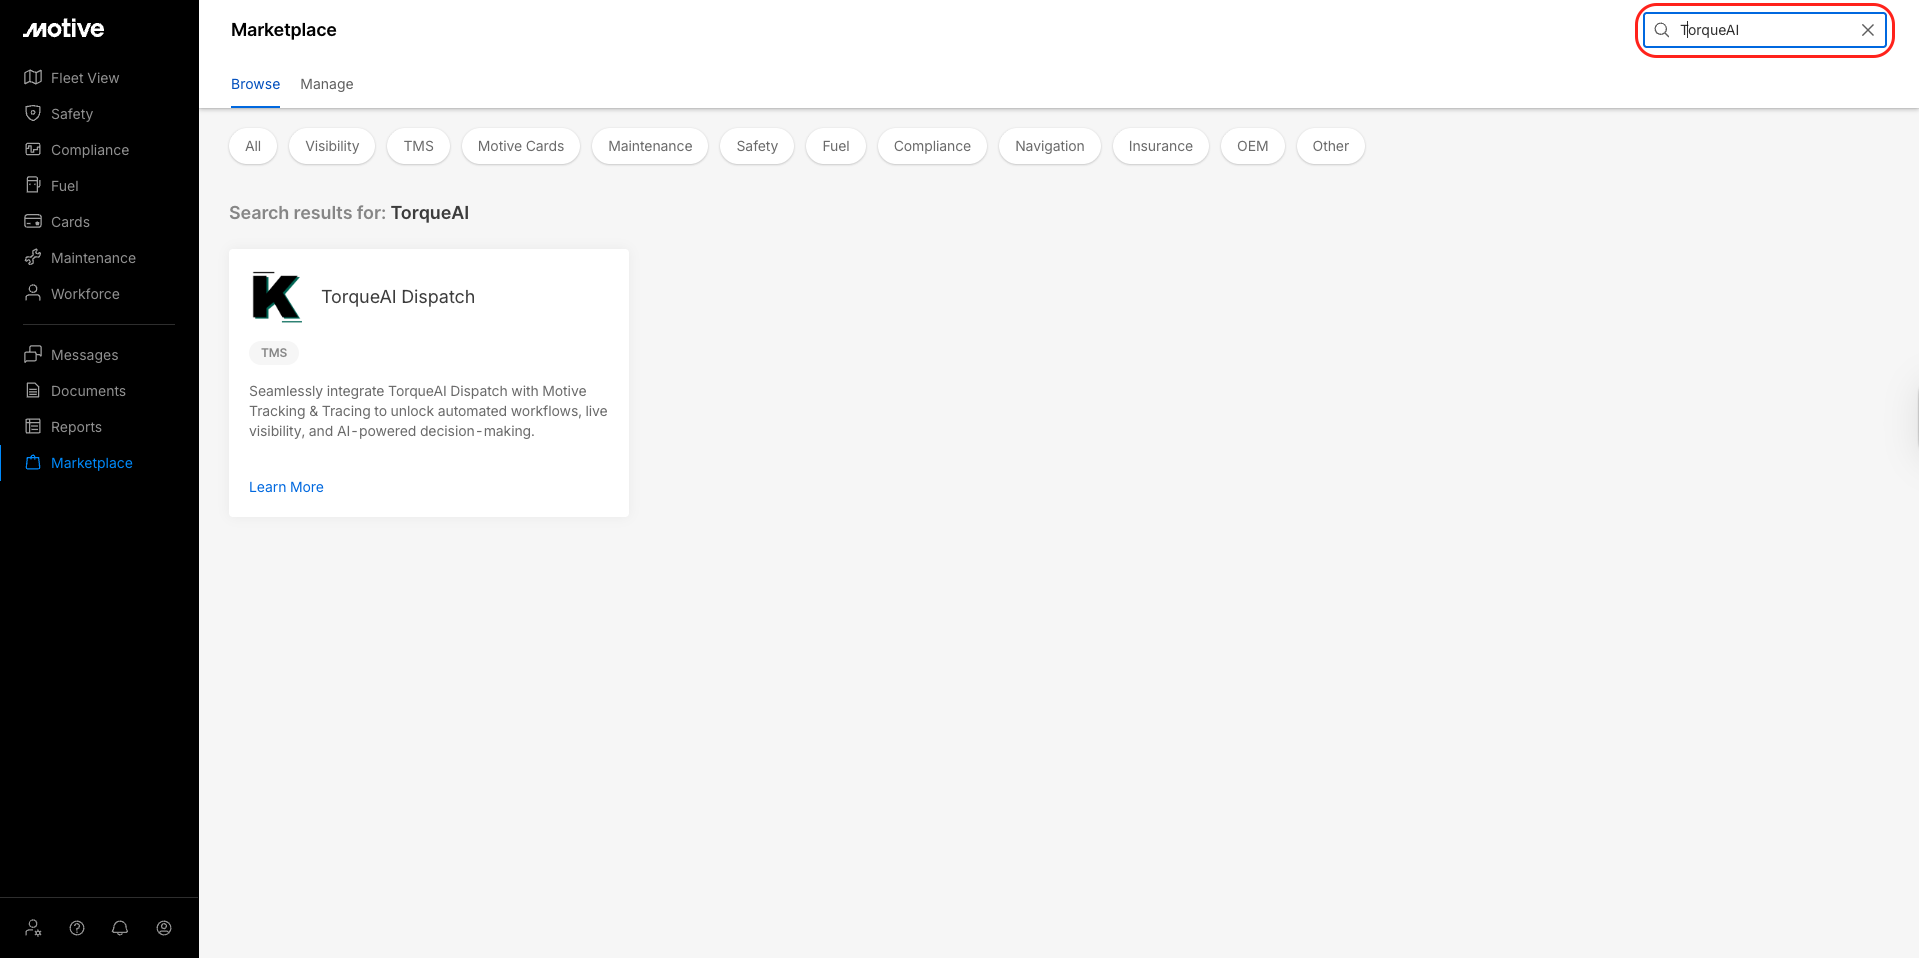Select the All category filter
1919x958 pixels.
pyautogui.click(x=253, y=146)
